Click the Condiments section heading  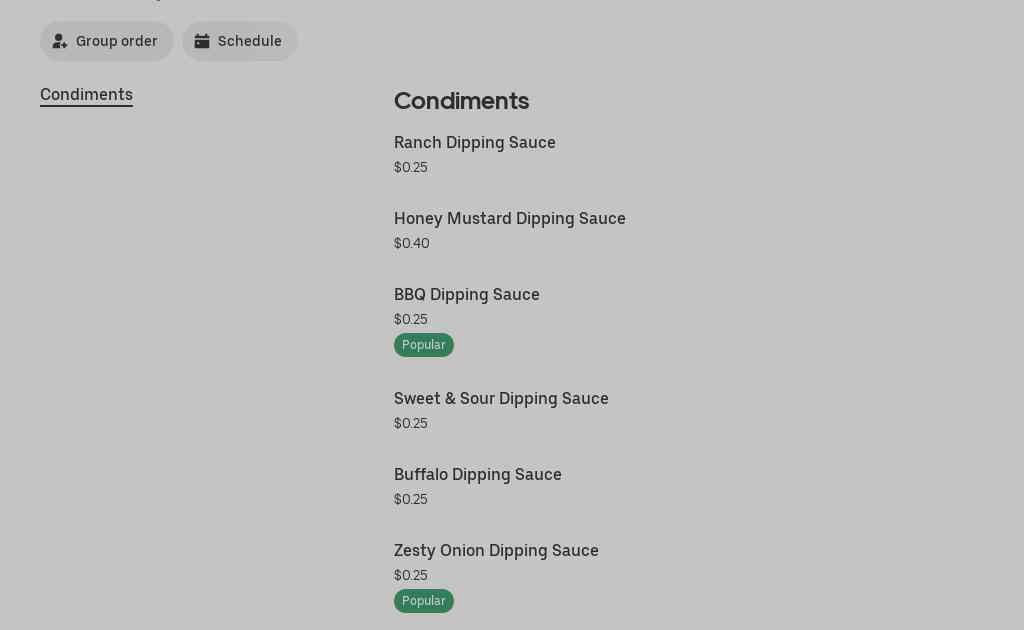[x=461, y=101]
